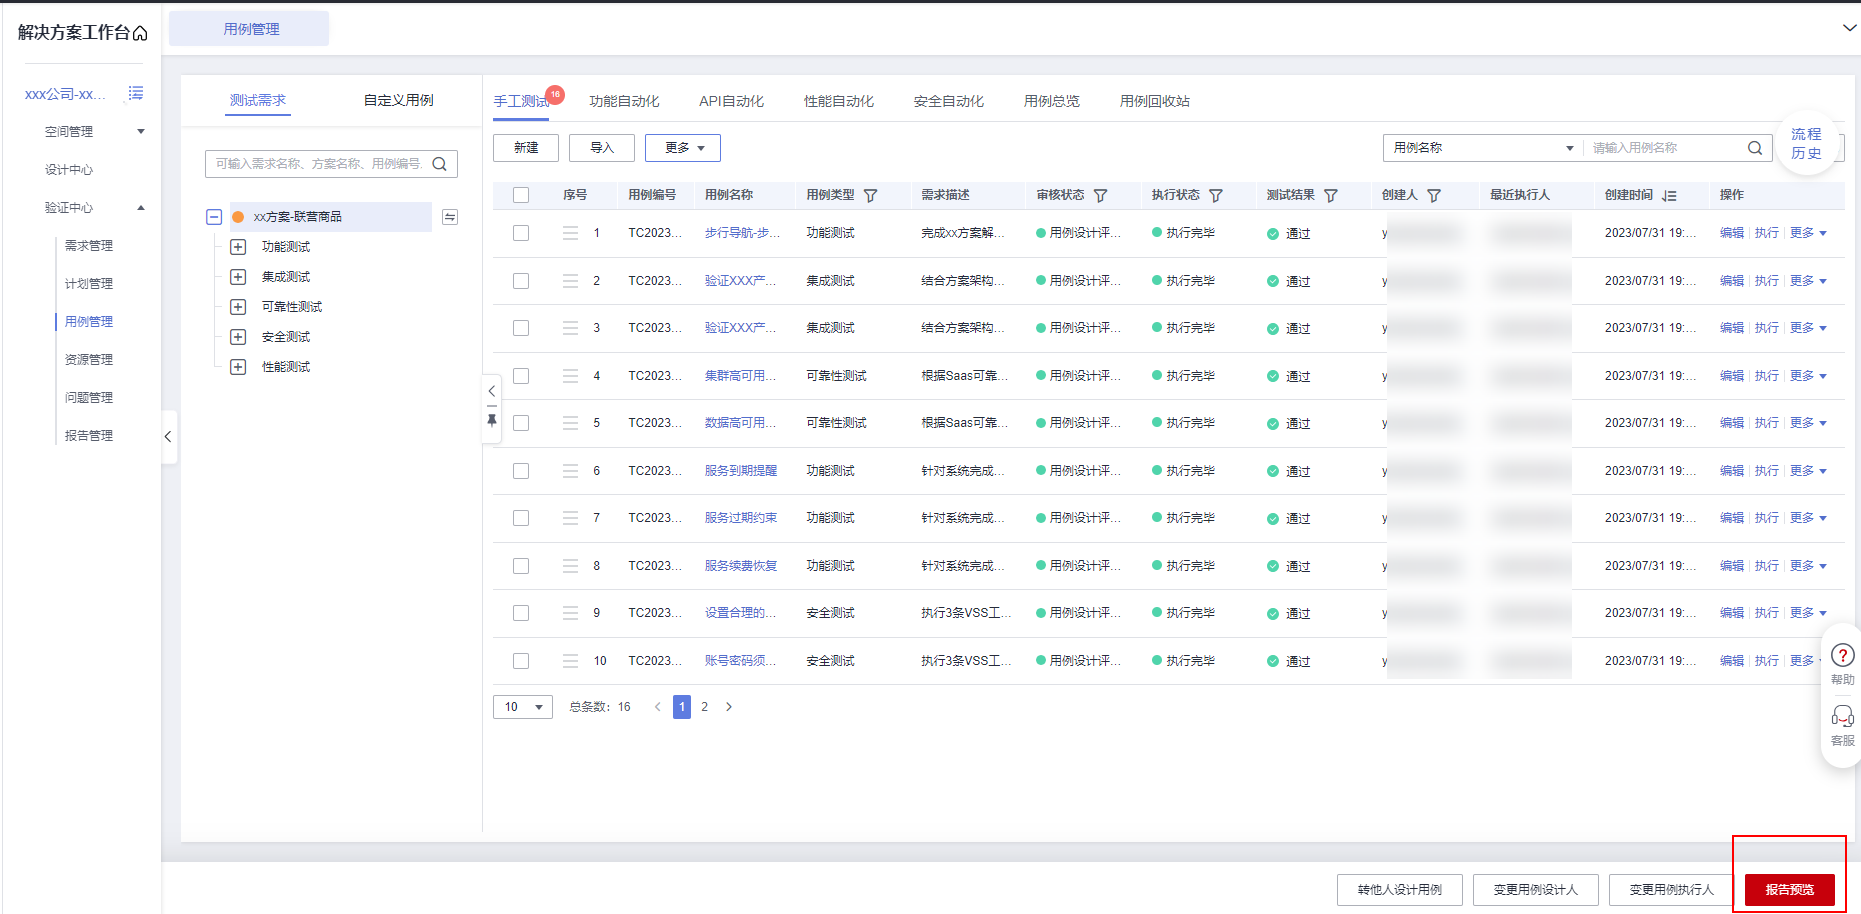
Task: Switch to 性能自动化 tab
Action: 838,101
